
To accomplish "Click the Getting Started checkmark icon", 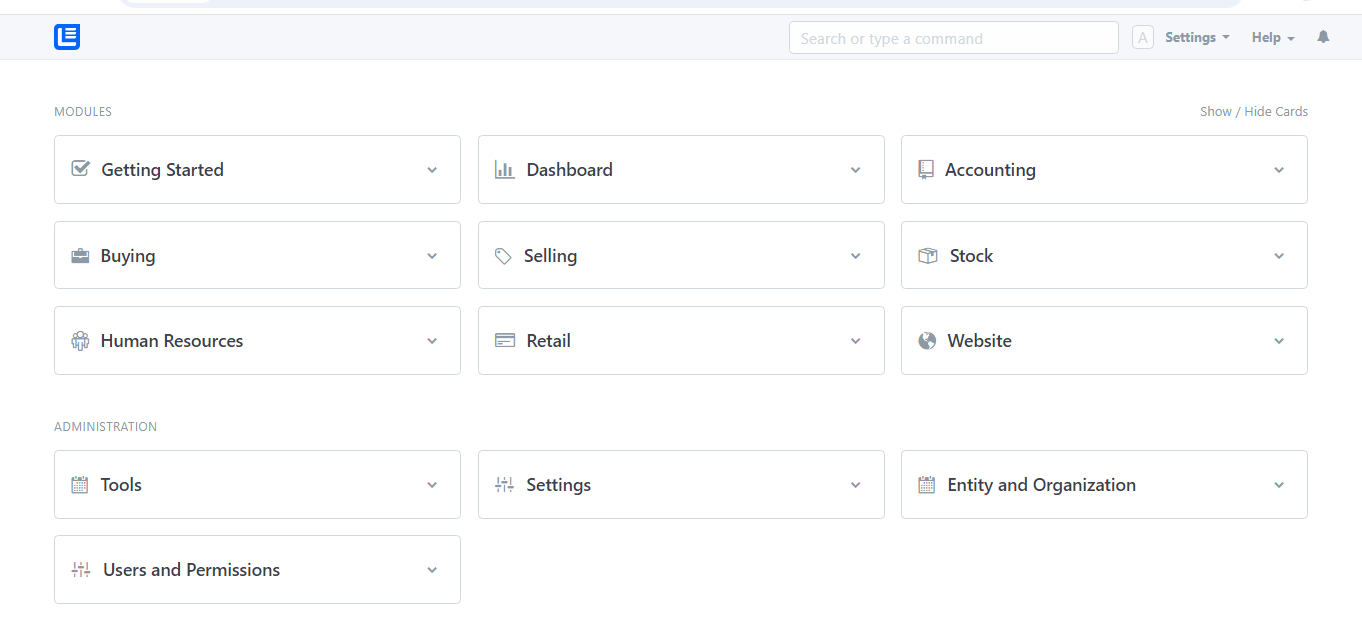I will click(x=81, y=169).
